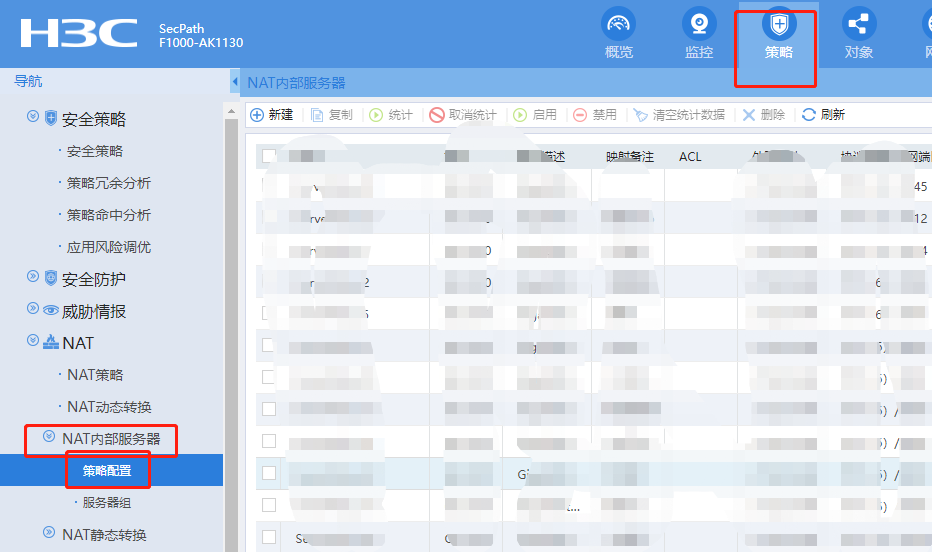Open the 安全策略 sub-item in navigation
932x552 pixels.
click(x=95, y=151)
